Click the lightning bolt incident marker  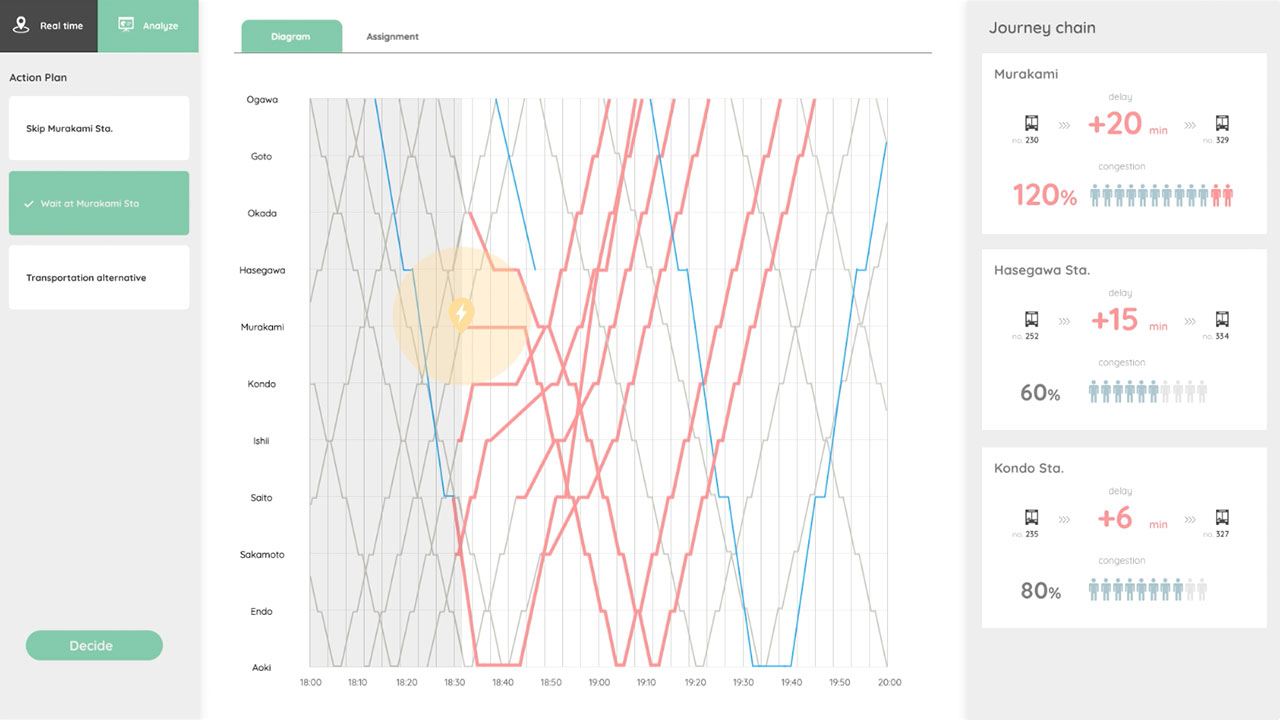(x=461, y=314)
